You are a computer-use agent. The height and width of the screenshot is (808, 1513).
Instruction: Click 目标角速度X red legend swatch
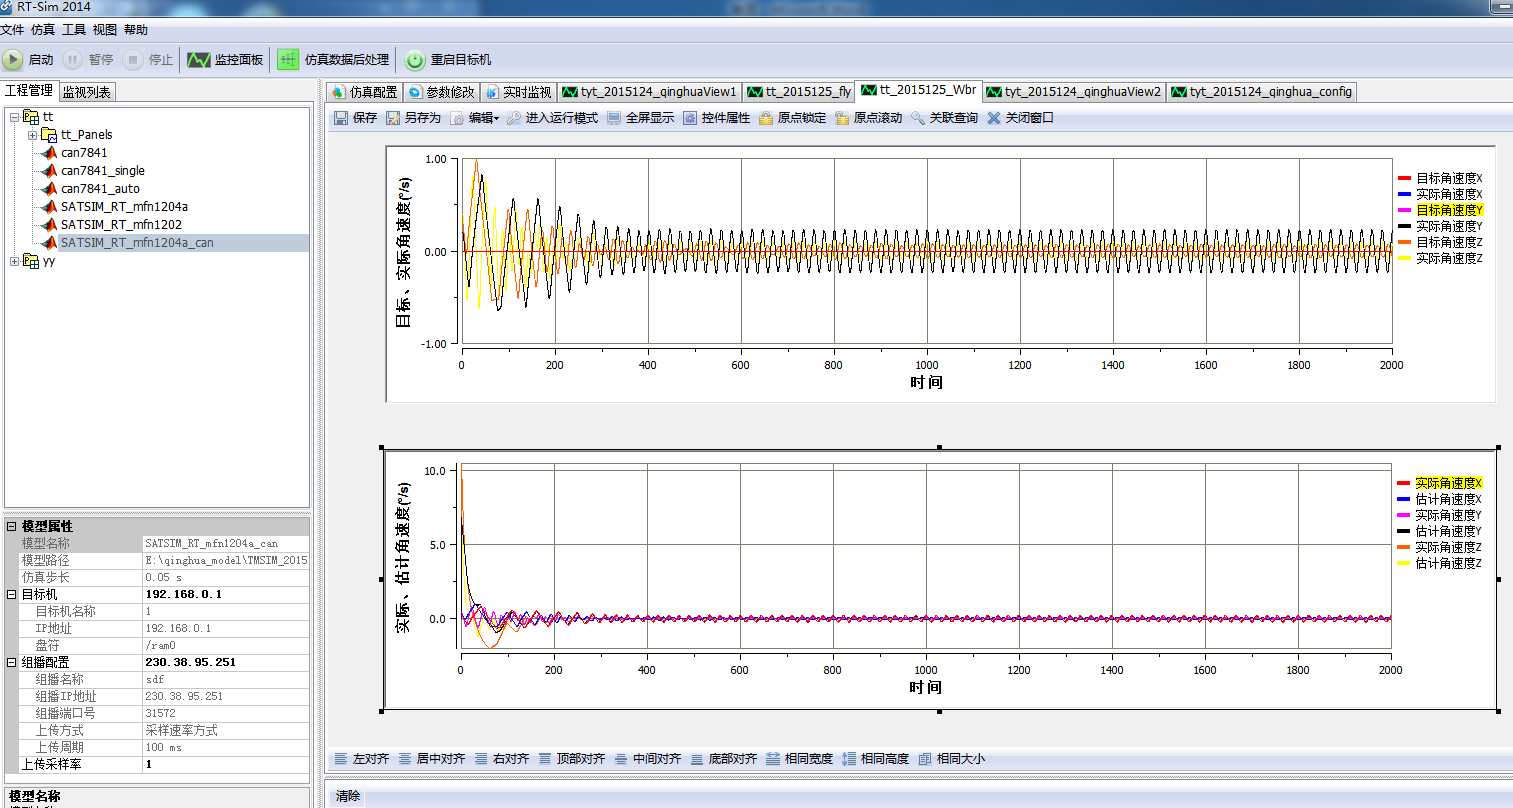click(1404, 178)
